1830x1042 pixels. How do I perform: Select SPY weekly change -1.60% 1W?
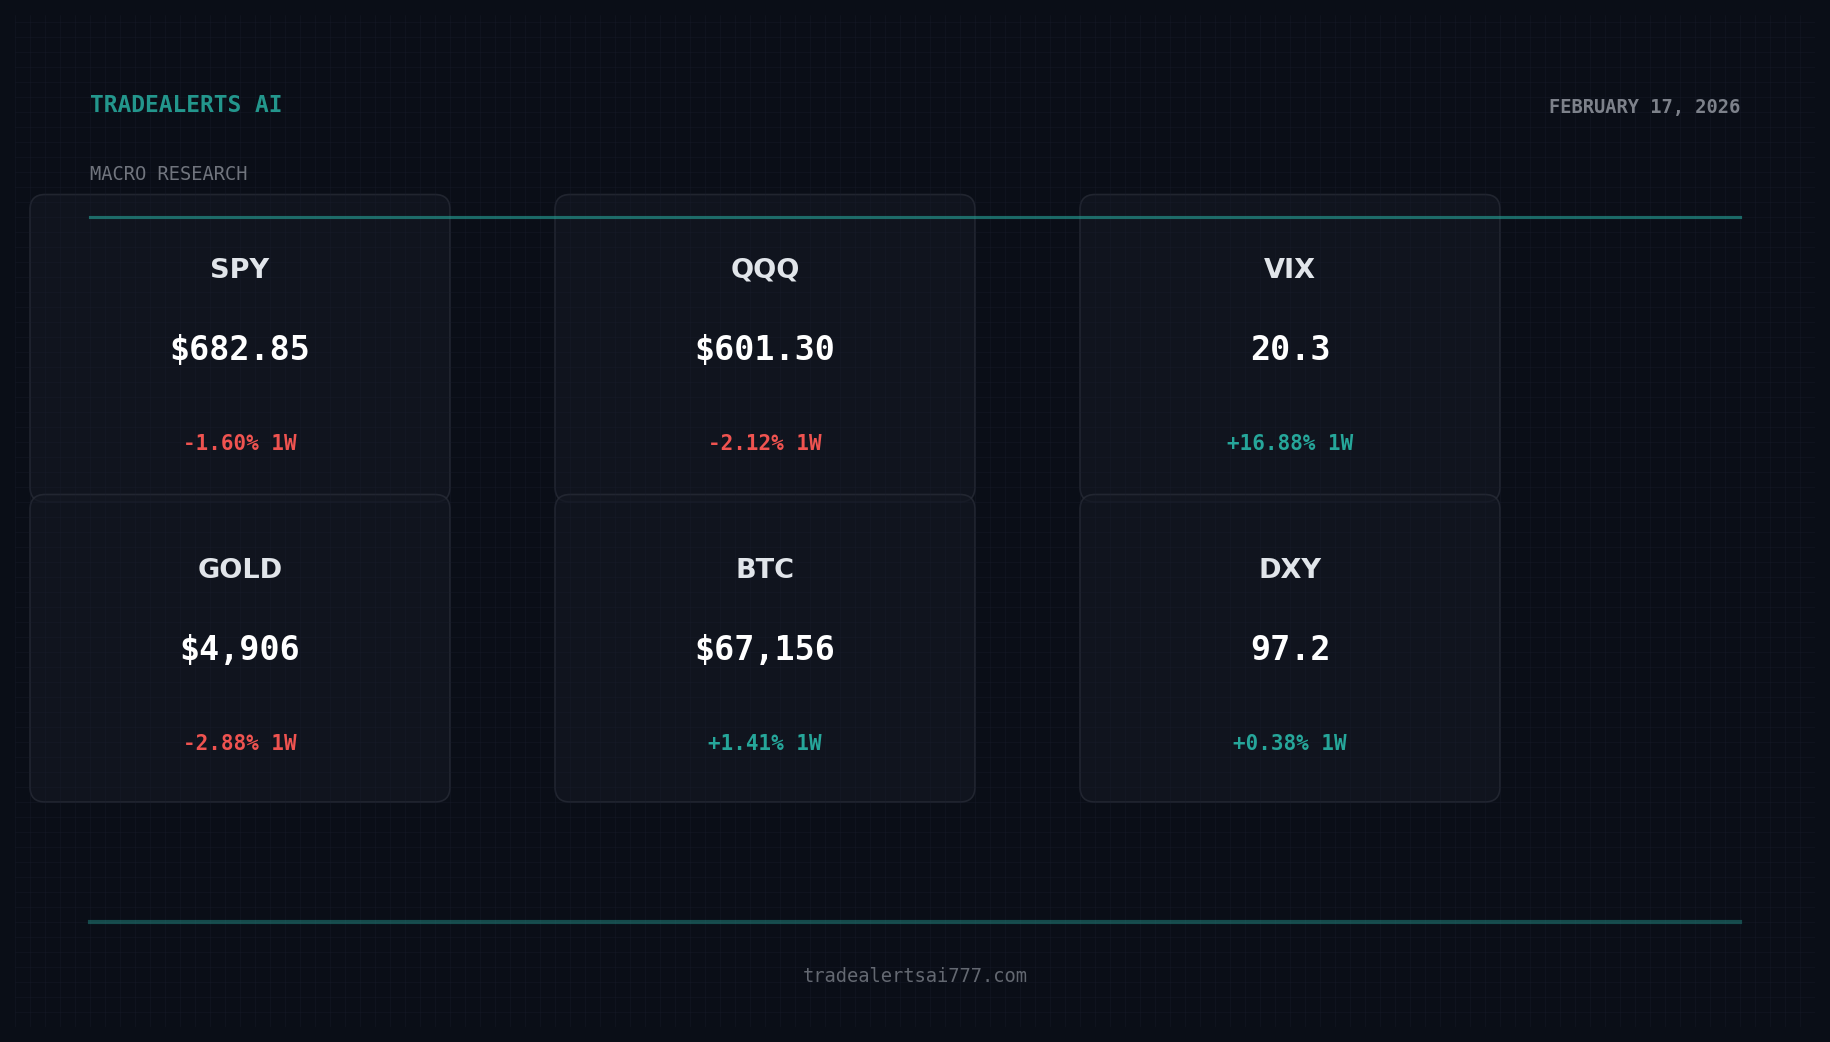[x=240, y=443]
